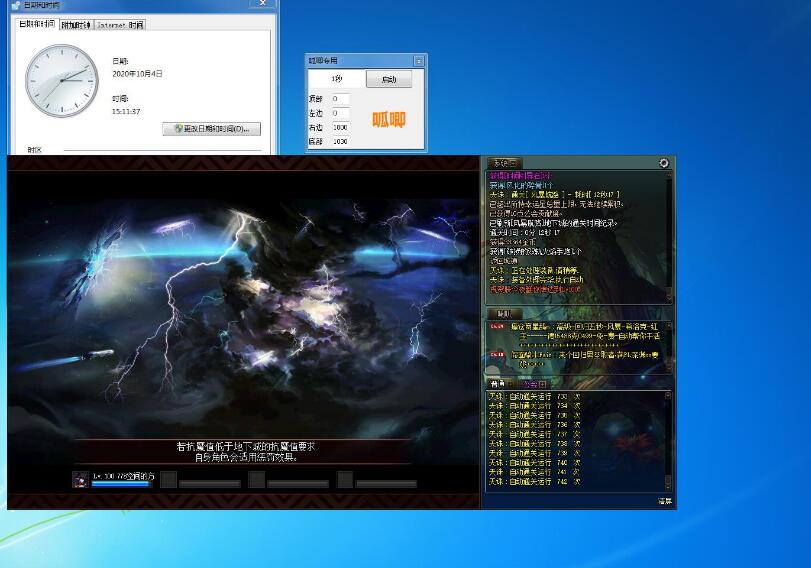The height and width of the screenshot is (568, 811).
Task: Click system log scrollbar up arrow
Action: pos(669,175)
